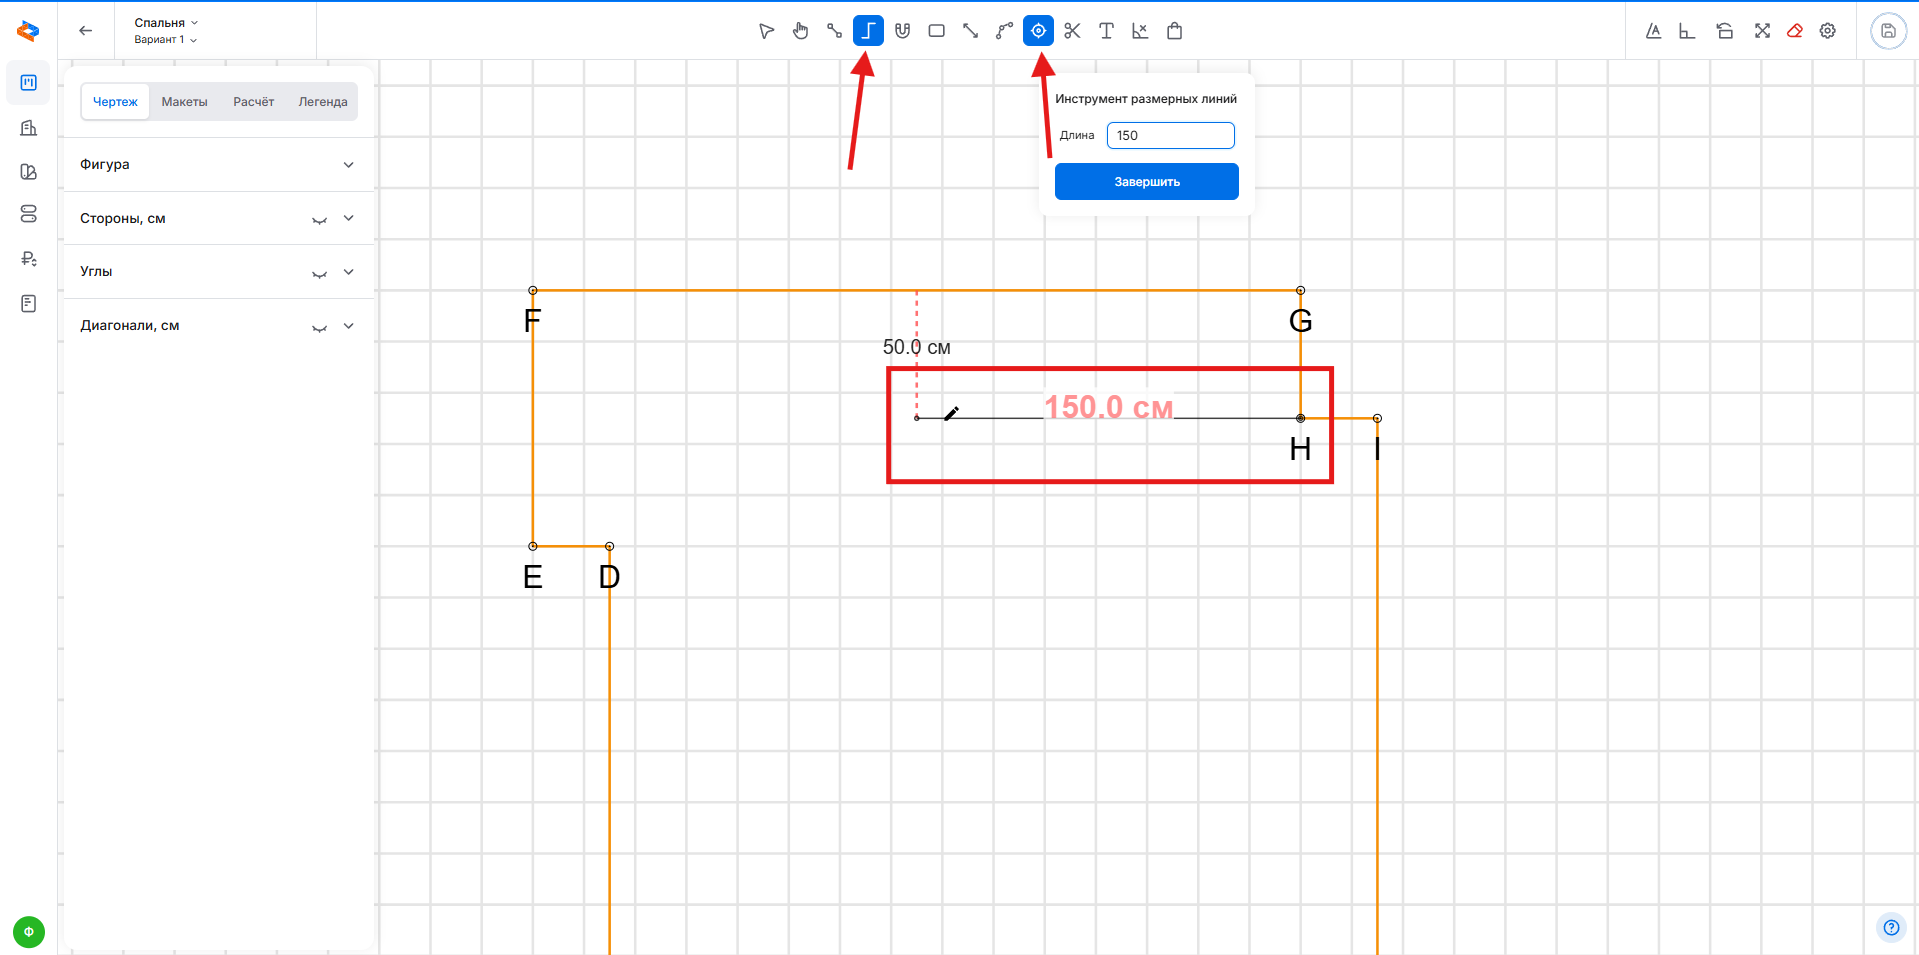Expand the Фигура section
The width and height of the screenshot is (1919, 955).
coord(348,165)
